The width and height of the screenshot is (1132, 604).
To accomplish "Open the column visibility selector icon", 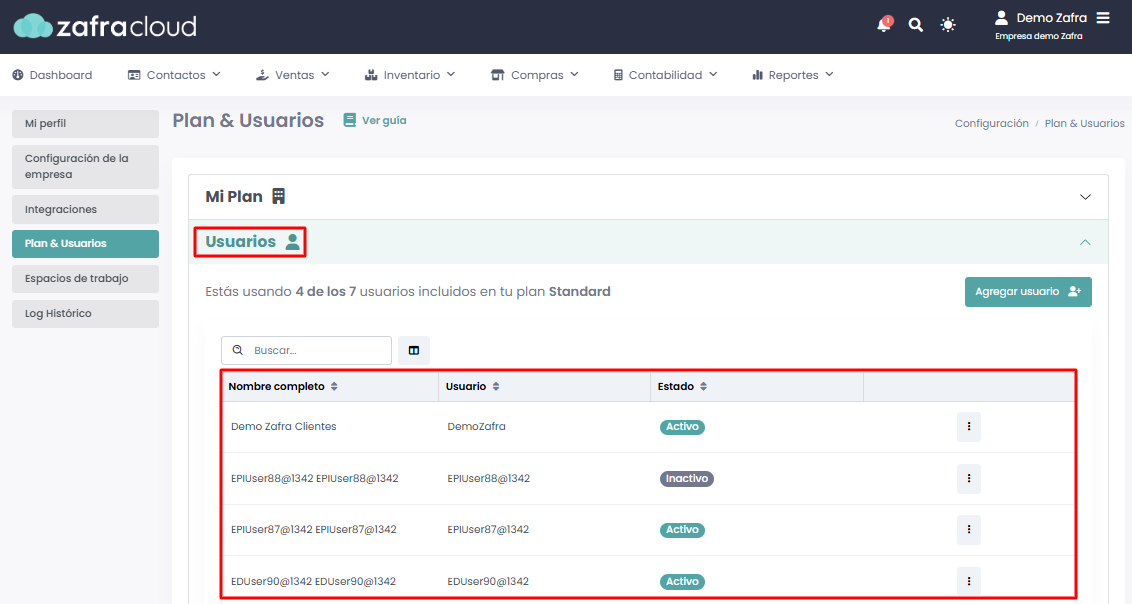I will (x=413, y=350).
